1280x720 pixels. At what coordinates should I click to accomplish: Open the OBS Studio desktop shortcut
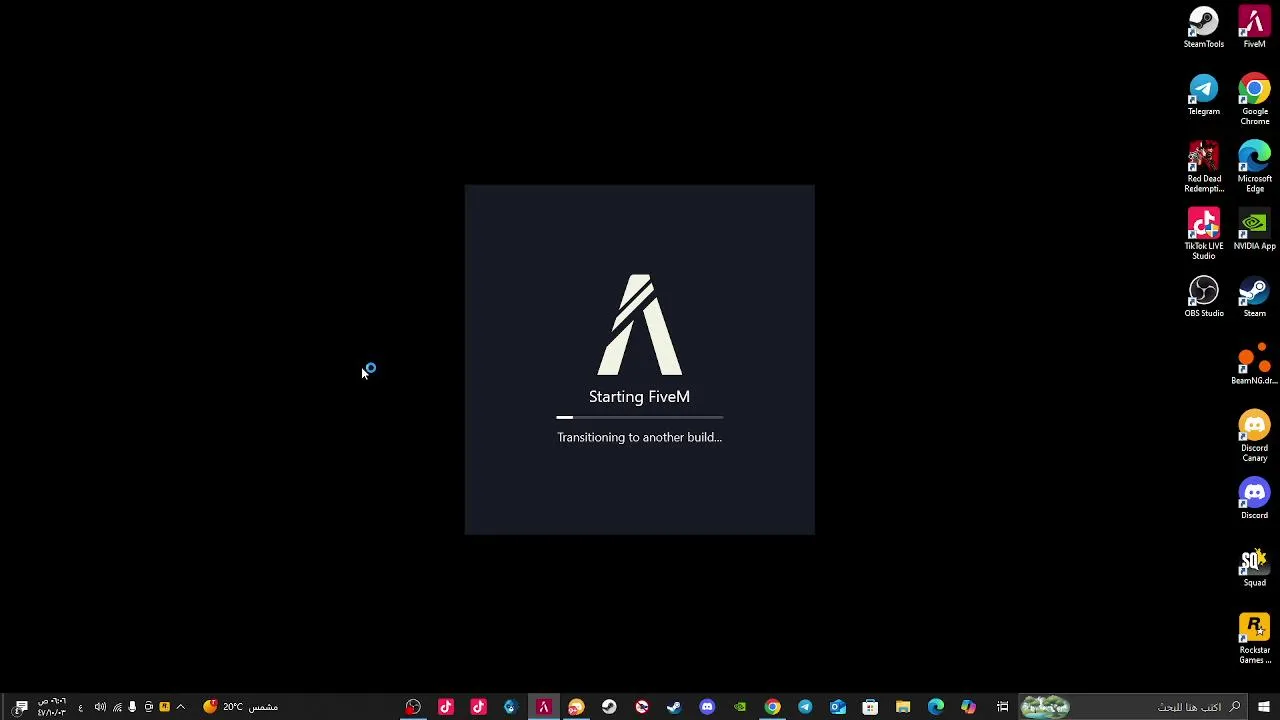(x=1203, y=296)
